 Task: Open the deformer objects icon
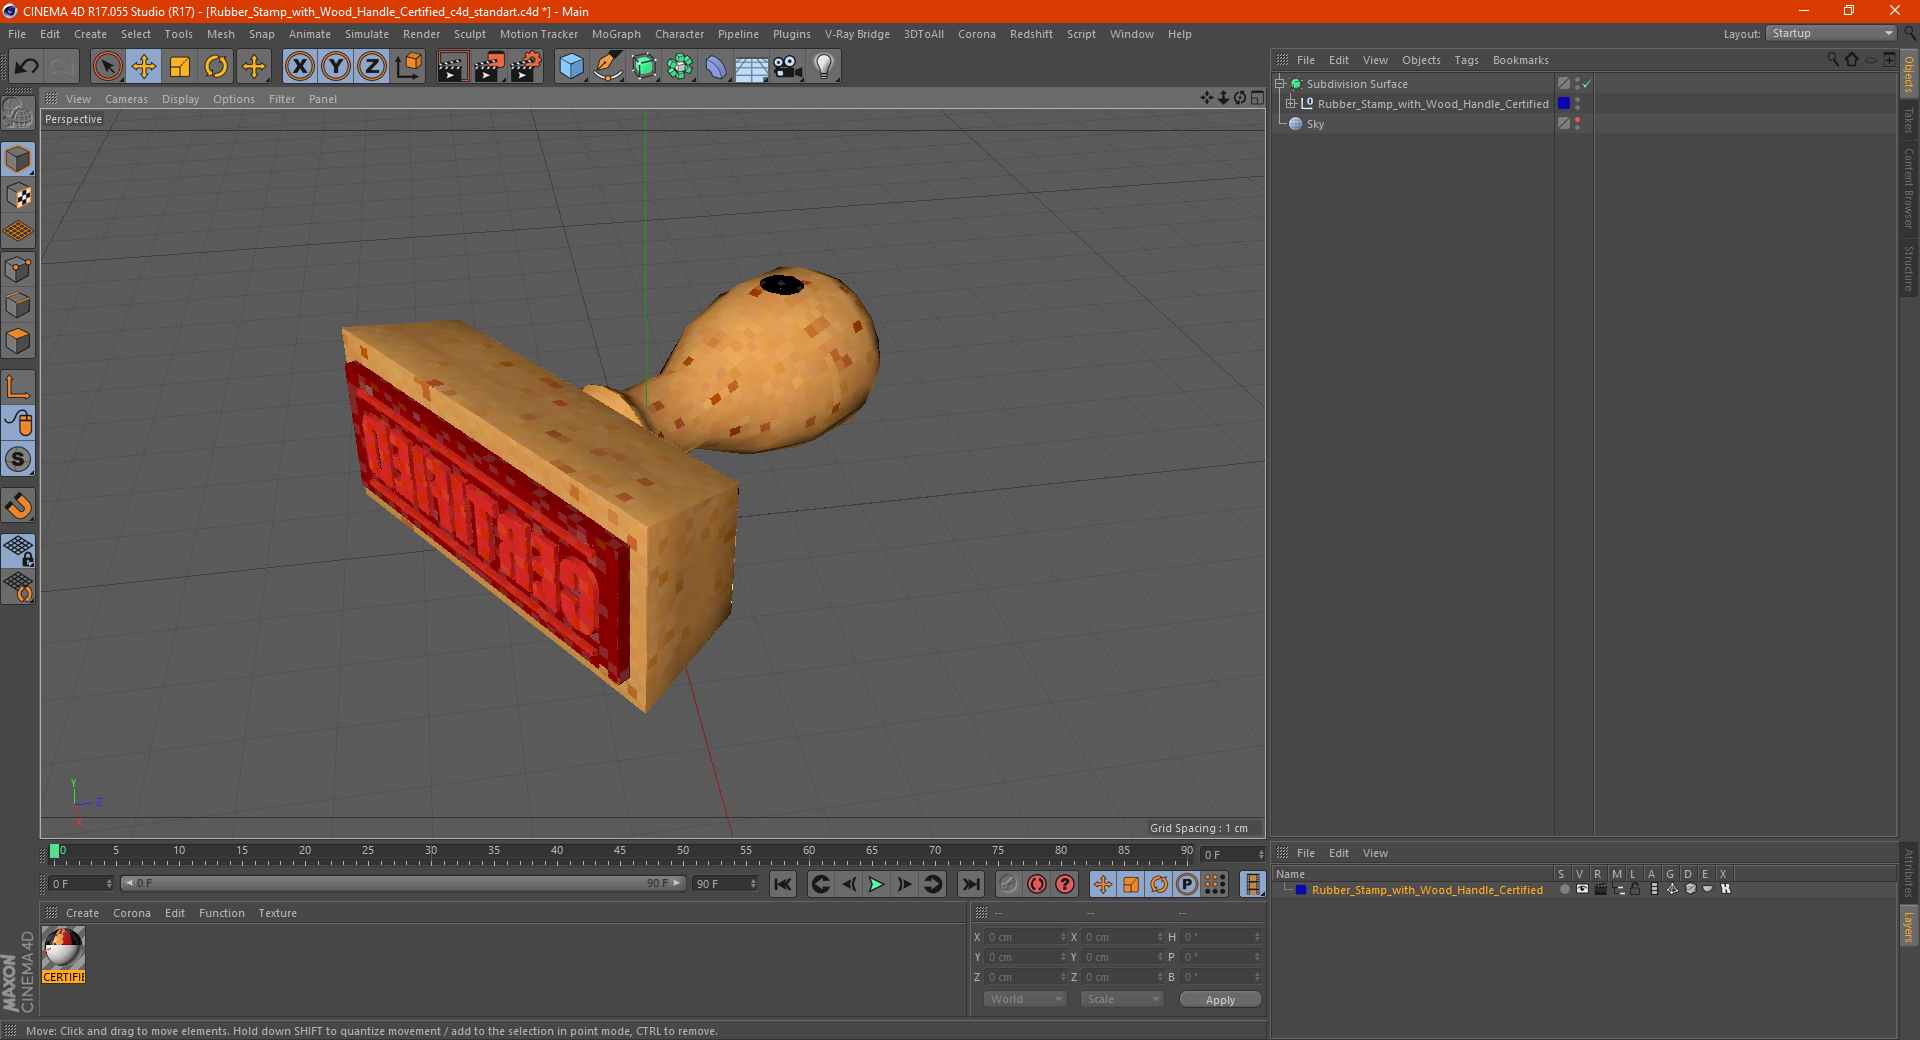pyautogui.click(x=716, y=67)
